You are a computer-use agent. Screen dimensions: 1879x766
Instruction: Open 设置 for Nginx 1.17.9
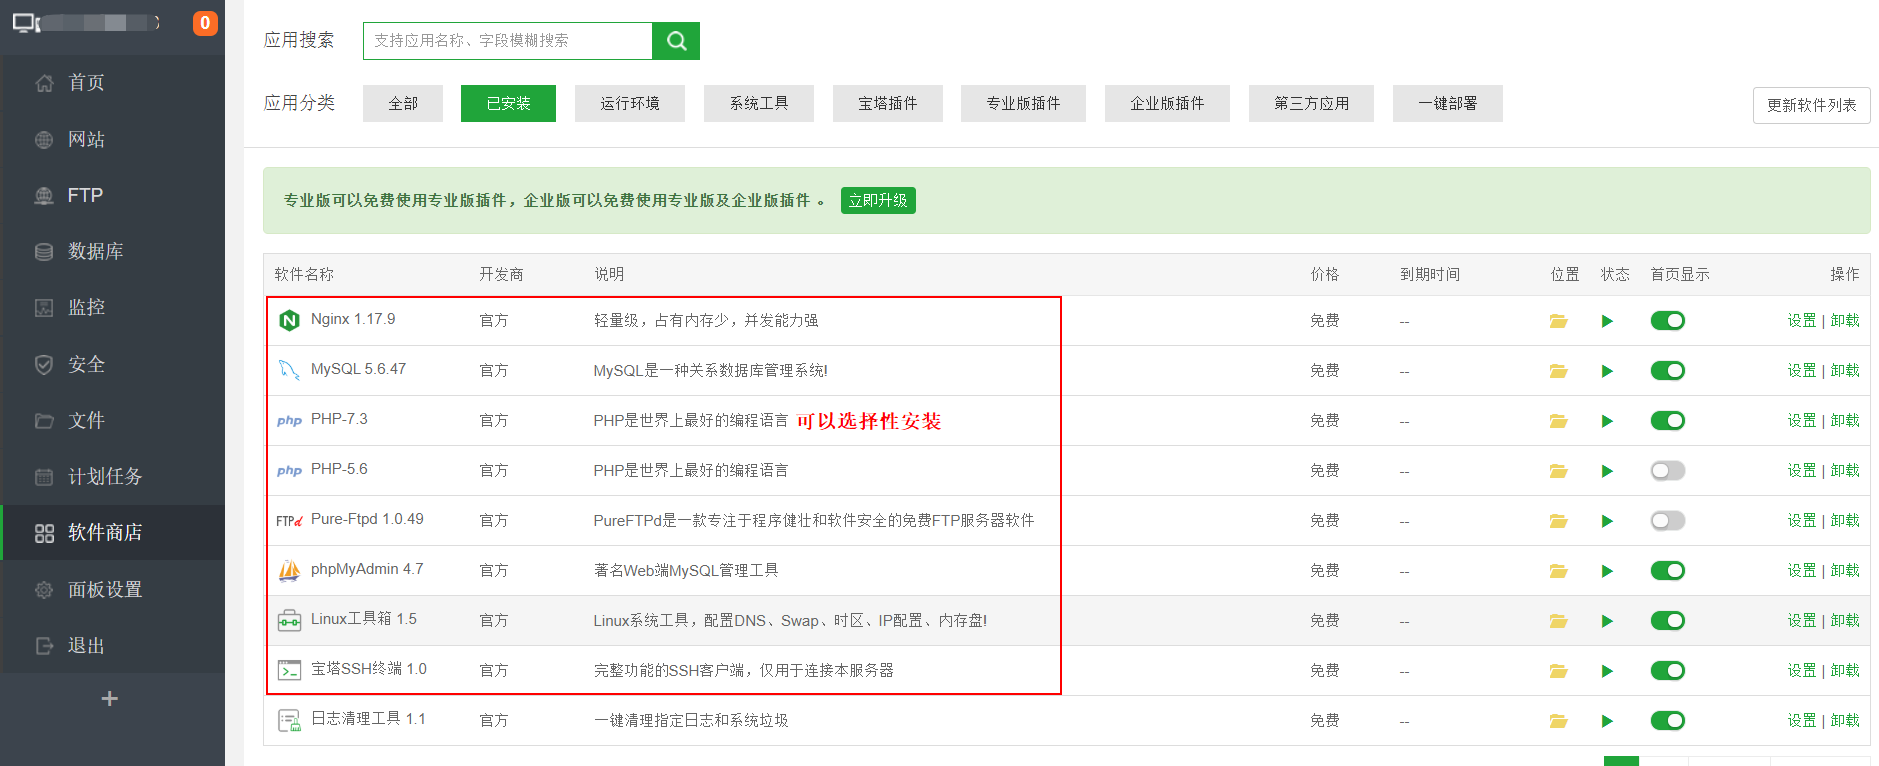pos(1802,321)
